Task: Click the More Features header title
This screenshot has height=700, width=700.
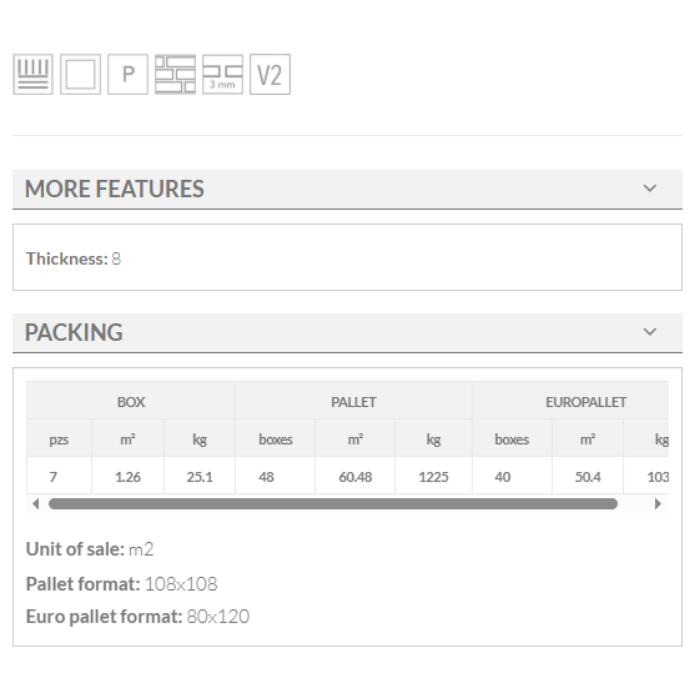Action: 114,189
